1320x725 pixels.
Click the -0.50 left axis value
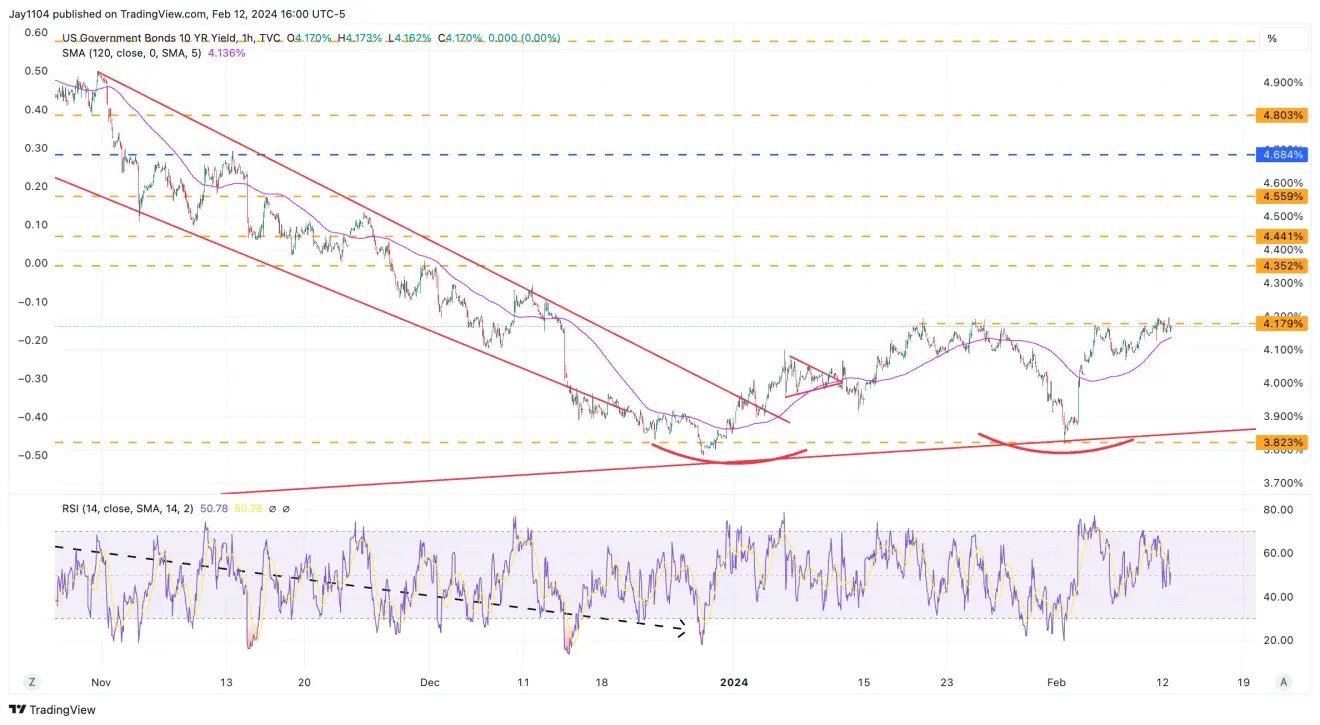point(34,455)
